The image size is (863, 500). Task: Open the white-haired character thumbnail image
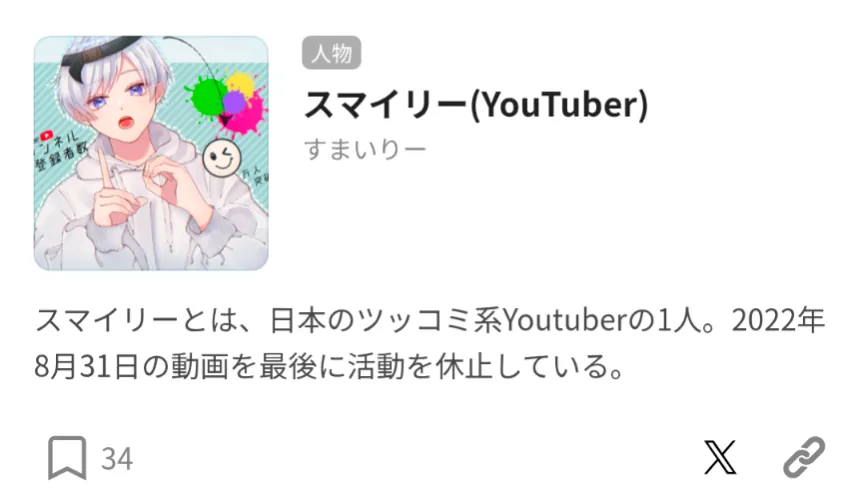151,153
